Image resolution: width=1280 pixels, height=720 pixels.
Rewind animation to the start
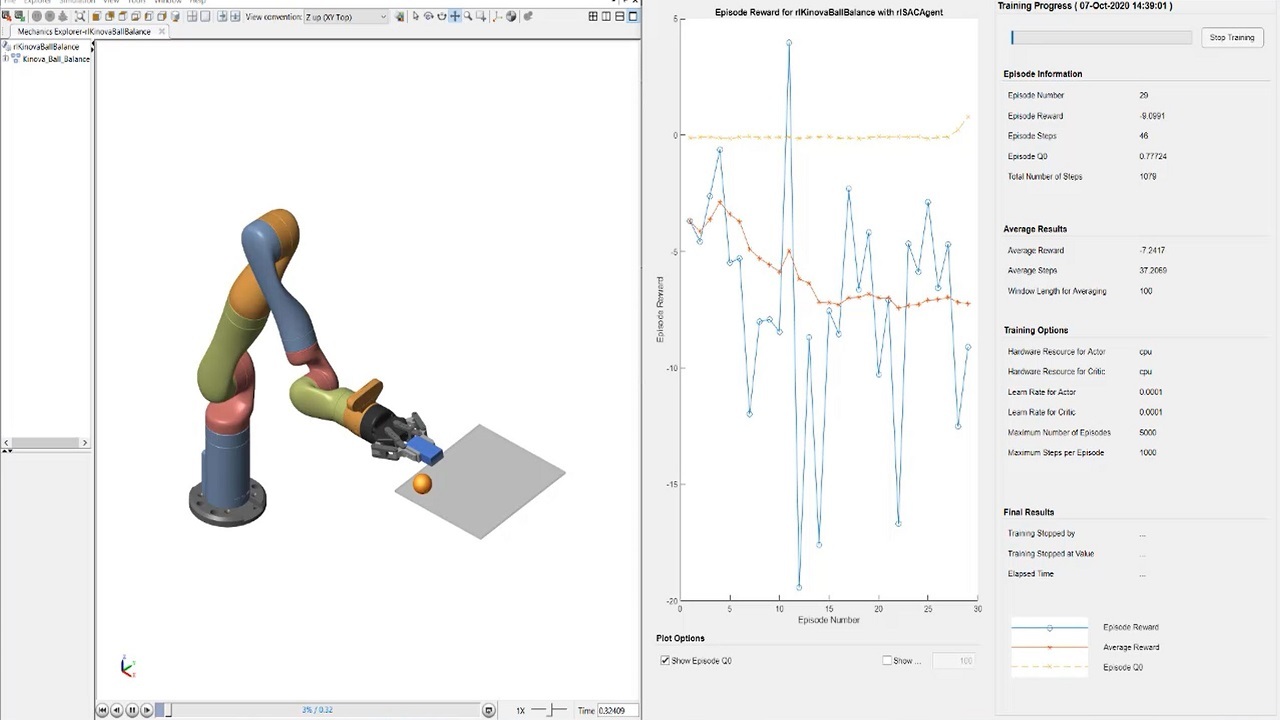102,710
